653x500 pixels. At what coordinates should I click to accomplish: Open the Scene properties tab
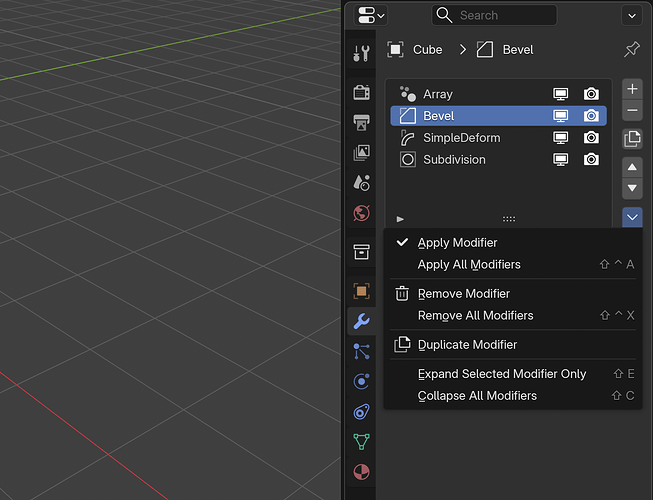[361, 183]
